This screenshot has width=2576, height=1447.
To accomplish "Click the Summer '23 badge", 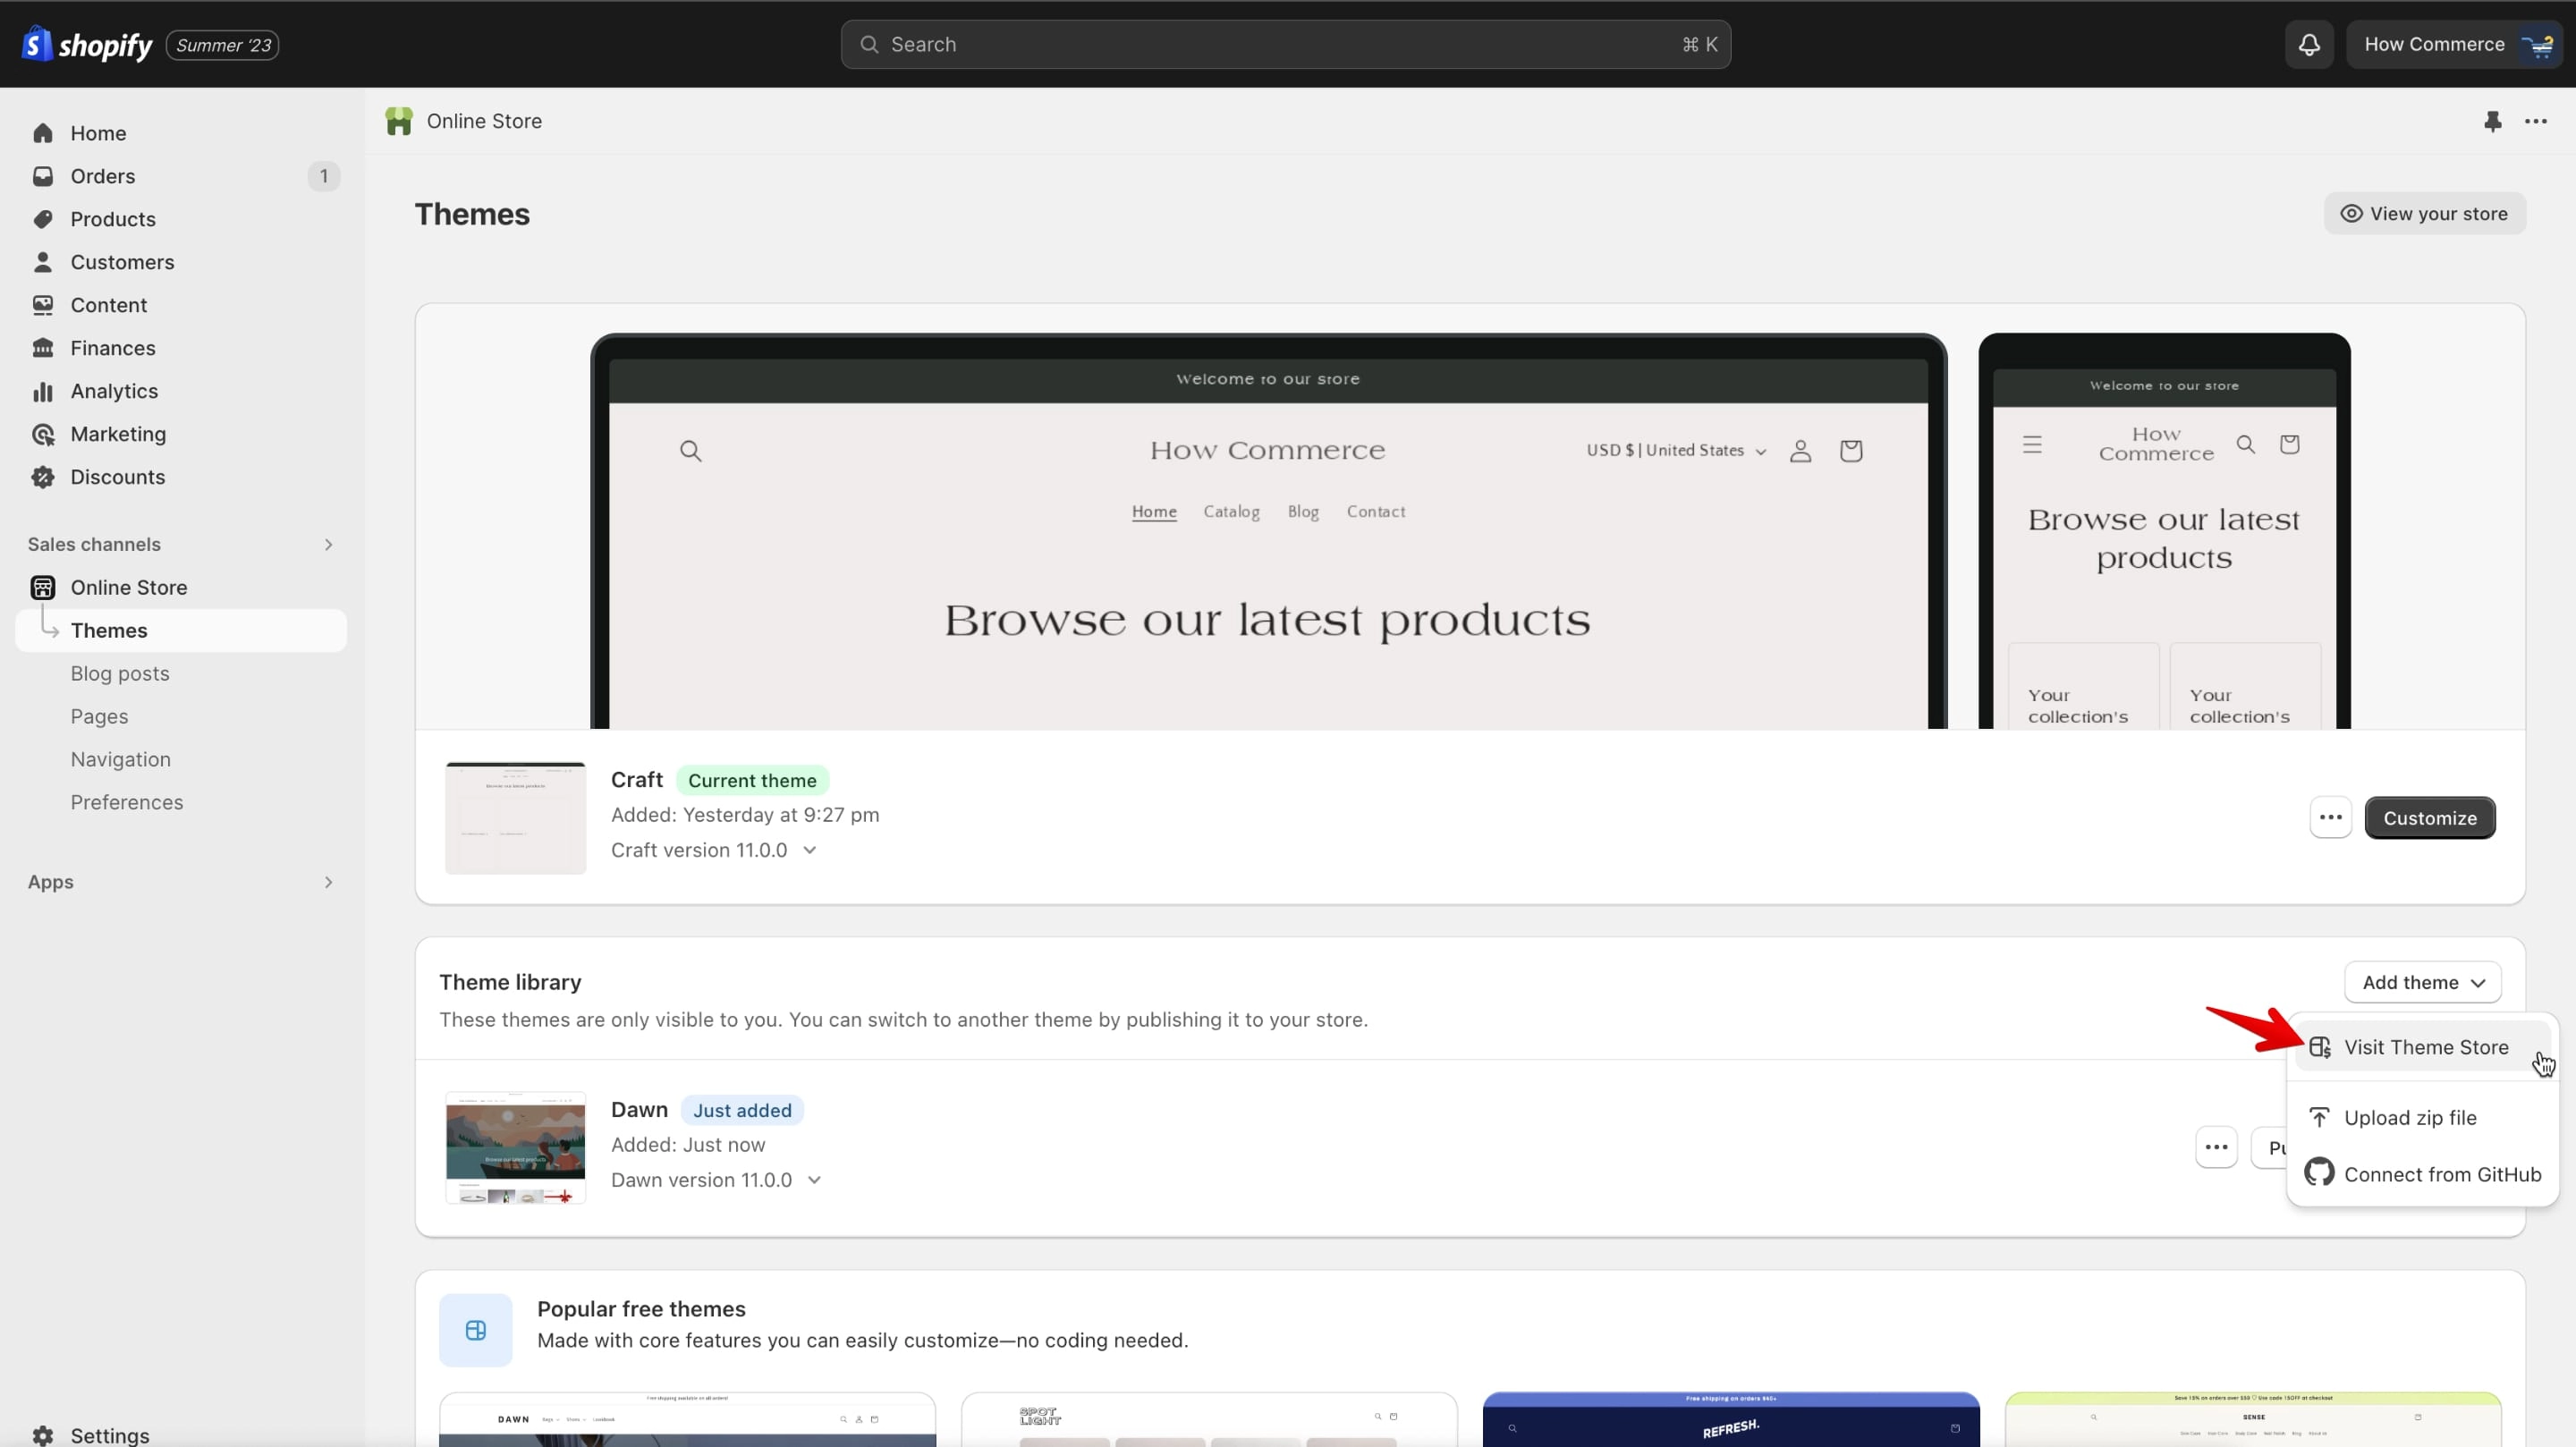I will pyautogui.click(x=222, y=45).
